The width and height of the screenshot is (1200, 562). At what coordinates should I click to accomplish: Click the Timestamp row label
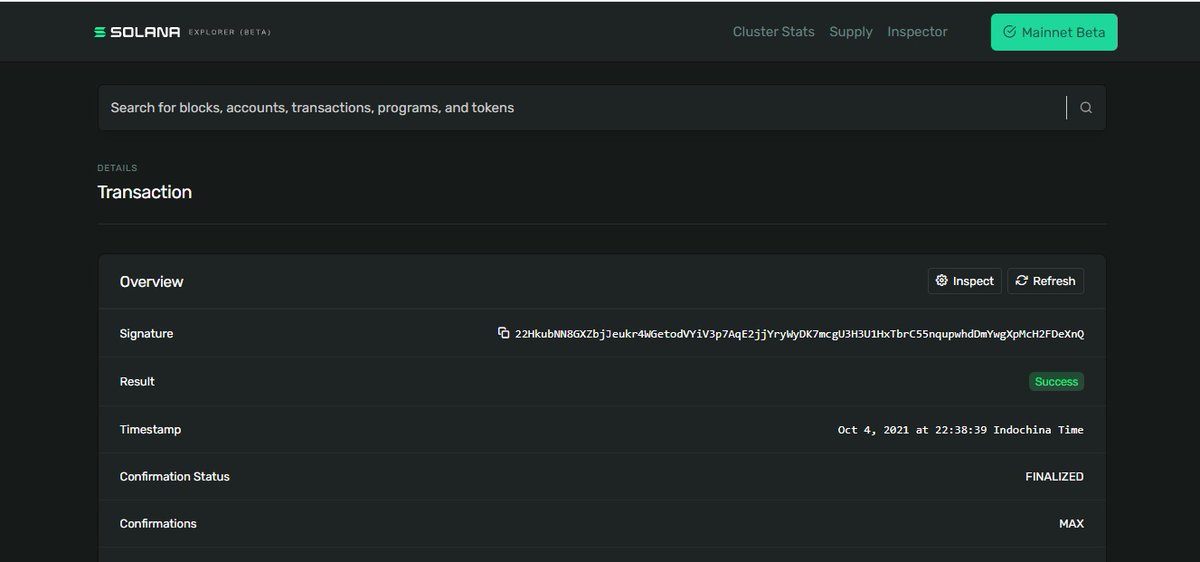coord(150,430)
